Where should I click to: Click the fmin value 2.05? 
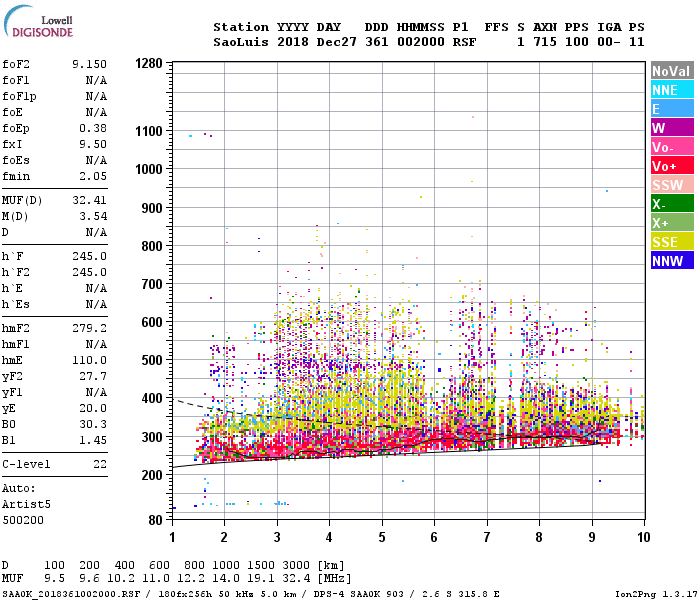(x=93, y=176)
